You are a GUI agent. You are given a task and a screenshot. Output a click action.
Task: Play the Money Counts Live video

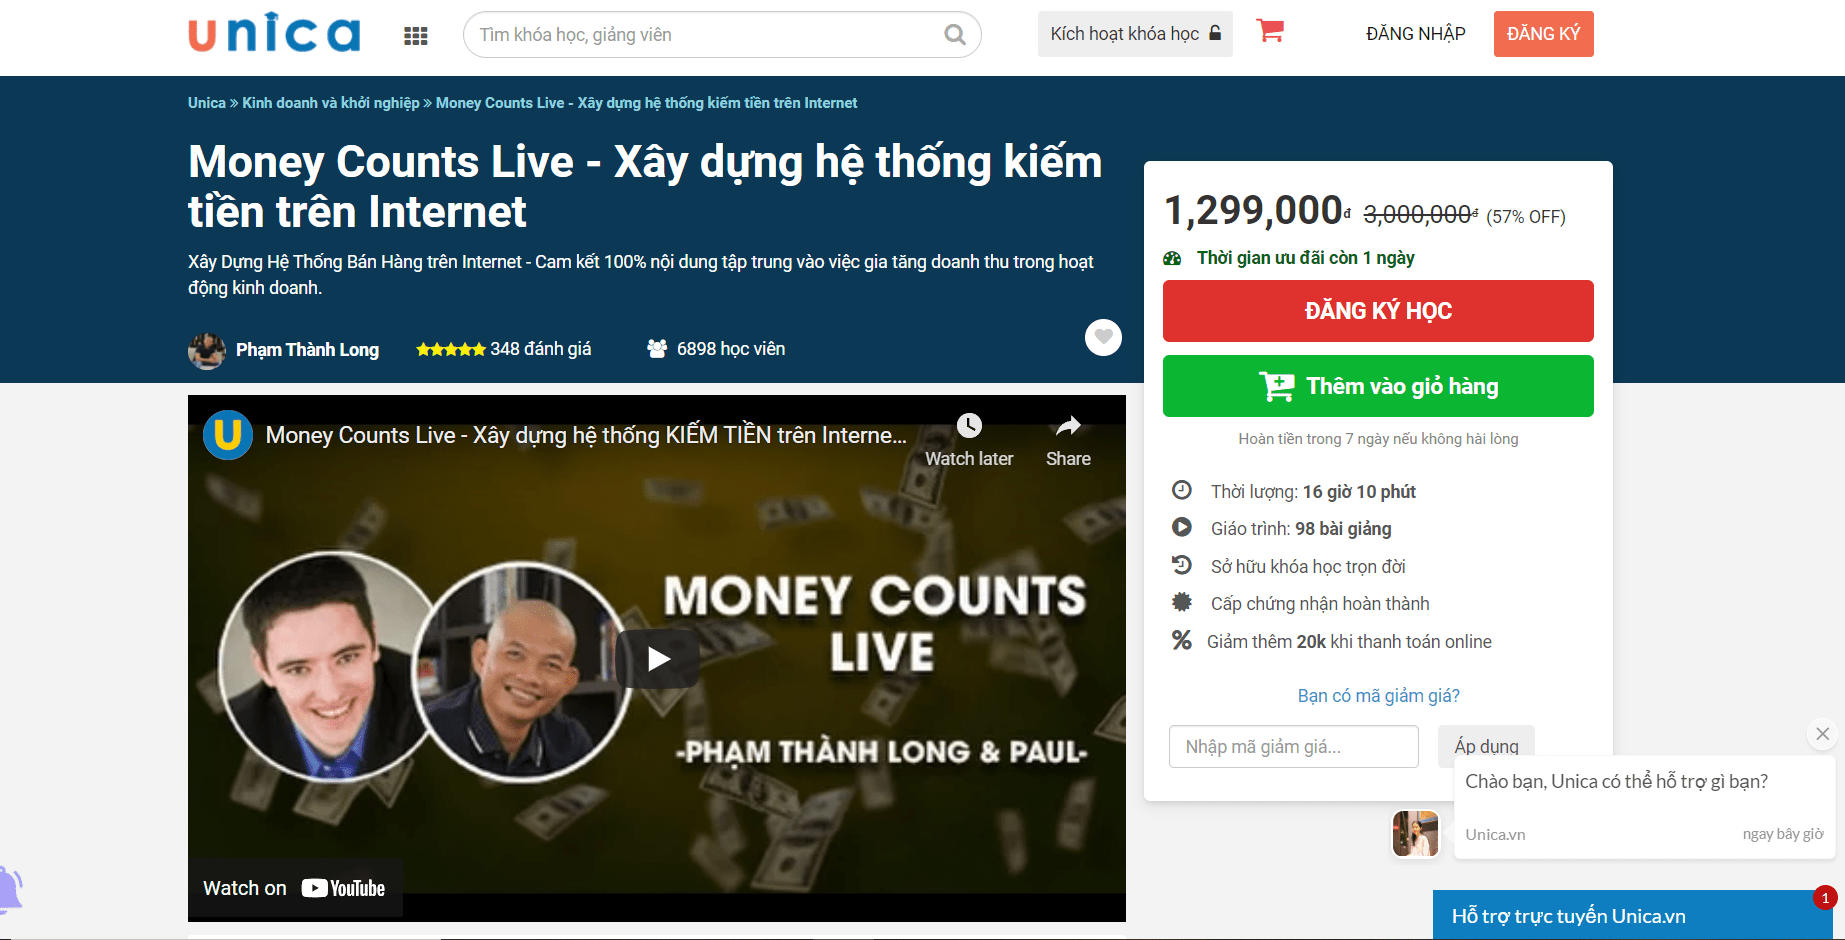(658, 658)
